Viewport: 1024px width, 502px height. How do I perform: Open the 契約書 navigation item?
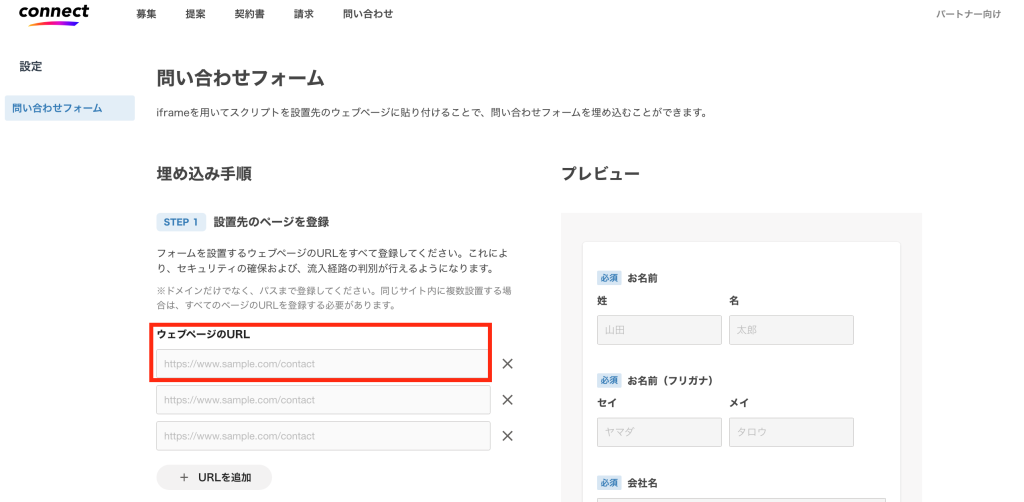point(249,14)
